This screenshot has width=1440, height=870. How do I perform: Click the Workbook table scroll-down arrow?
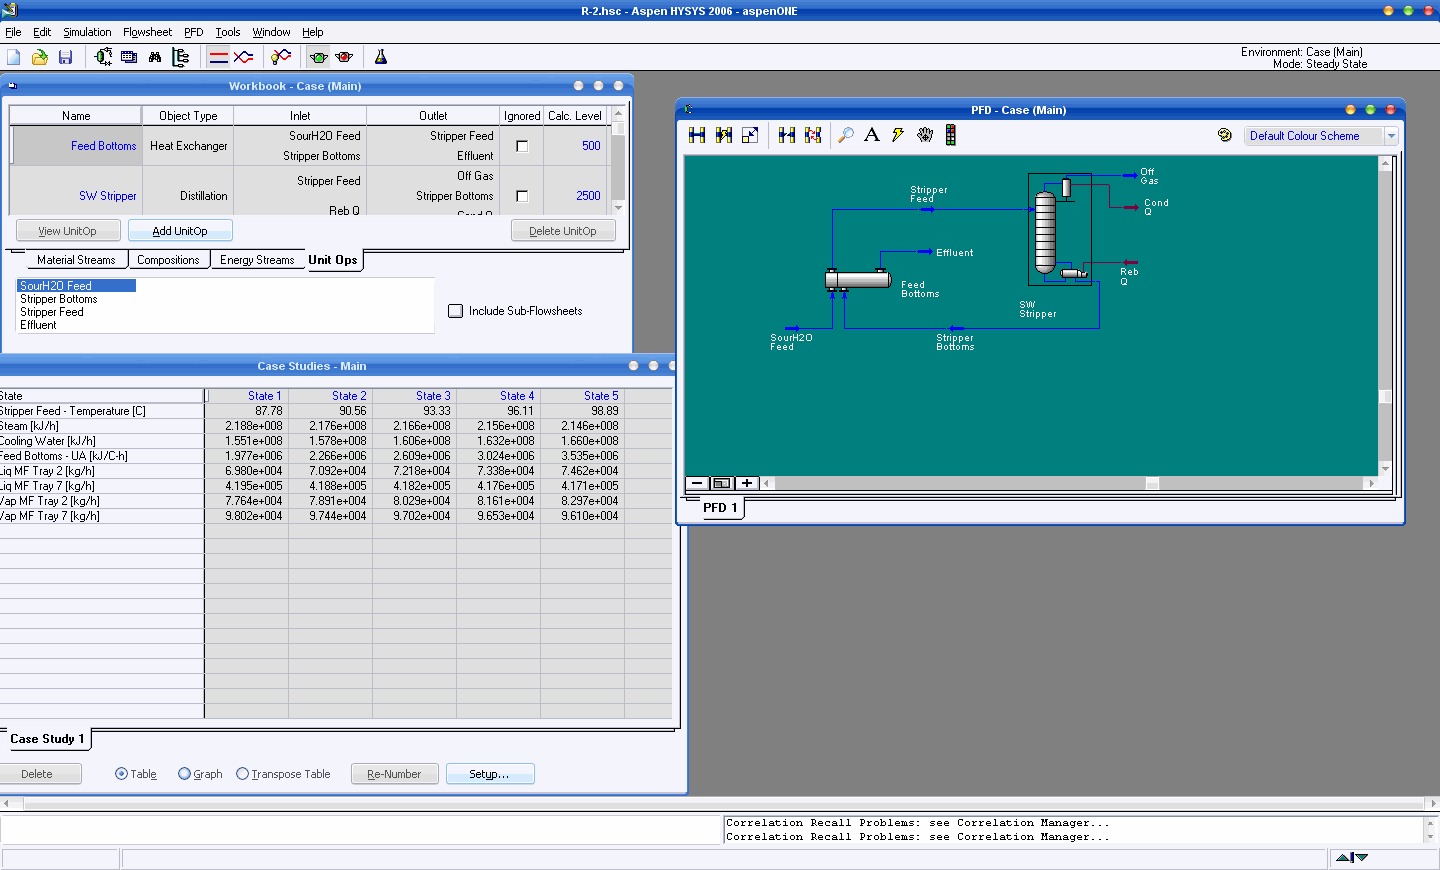618,208
